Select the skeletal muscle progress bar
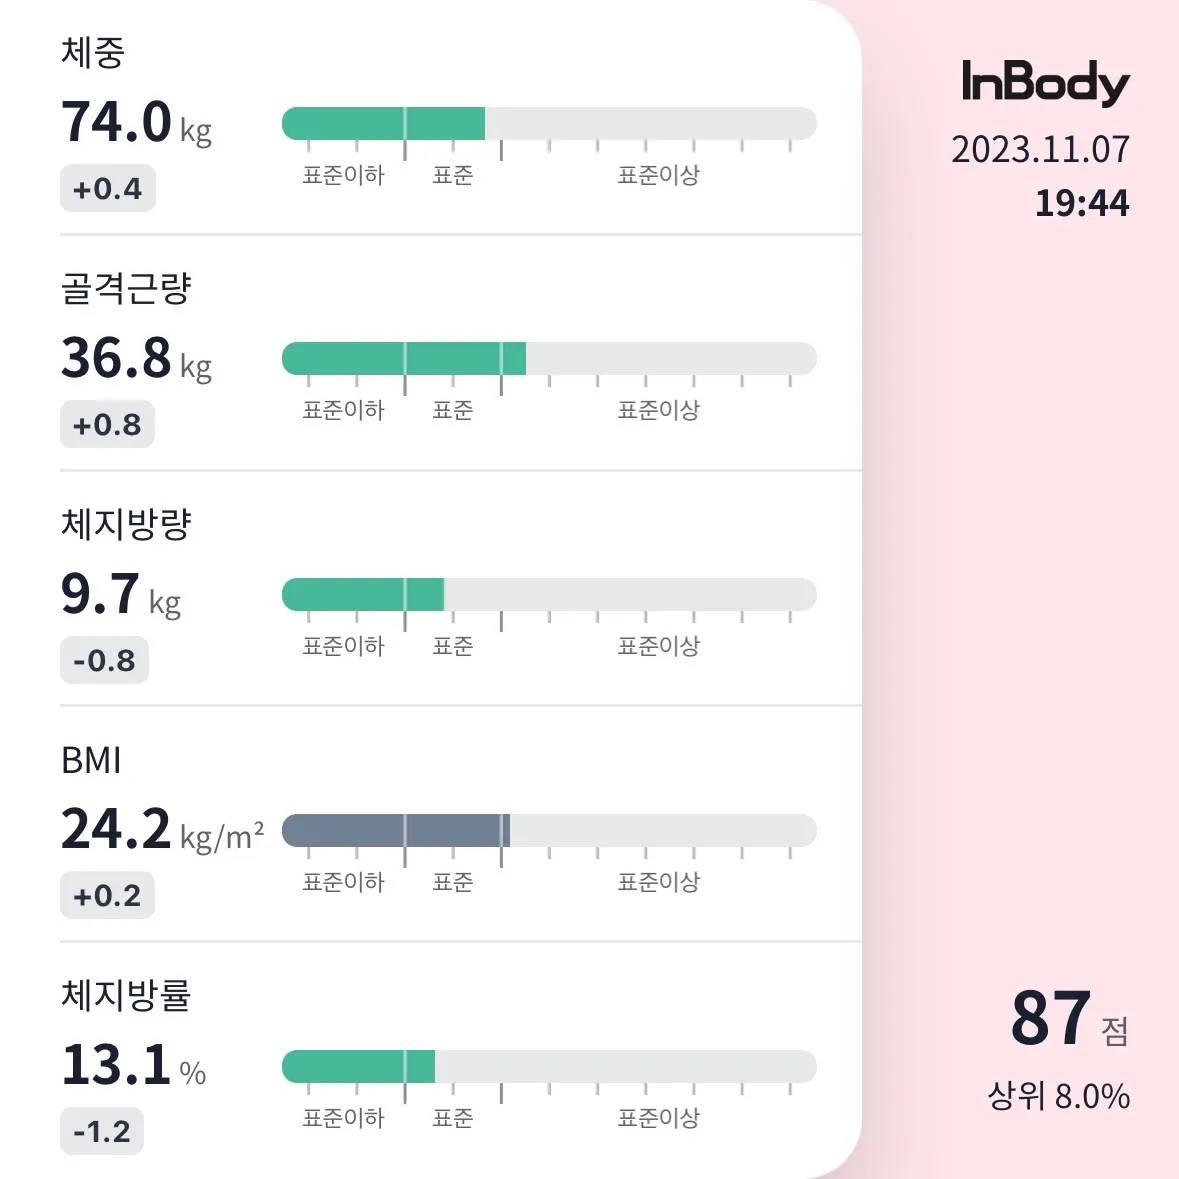 click(550, 358)
